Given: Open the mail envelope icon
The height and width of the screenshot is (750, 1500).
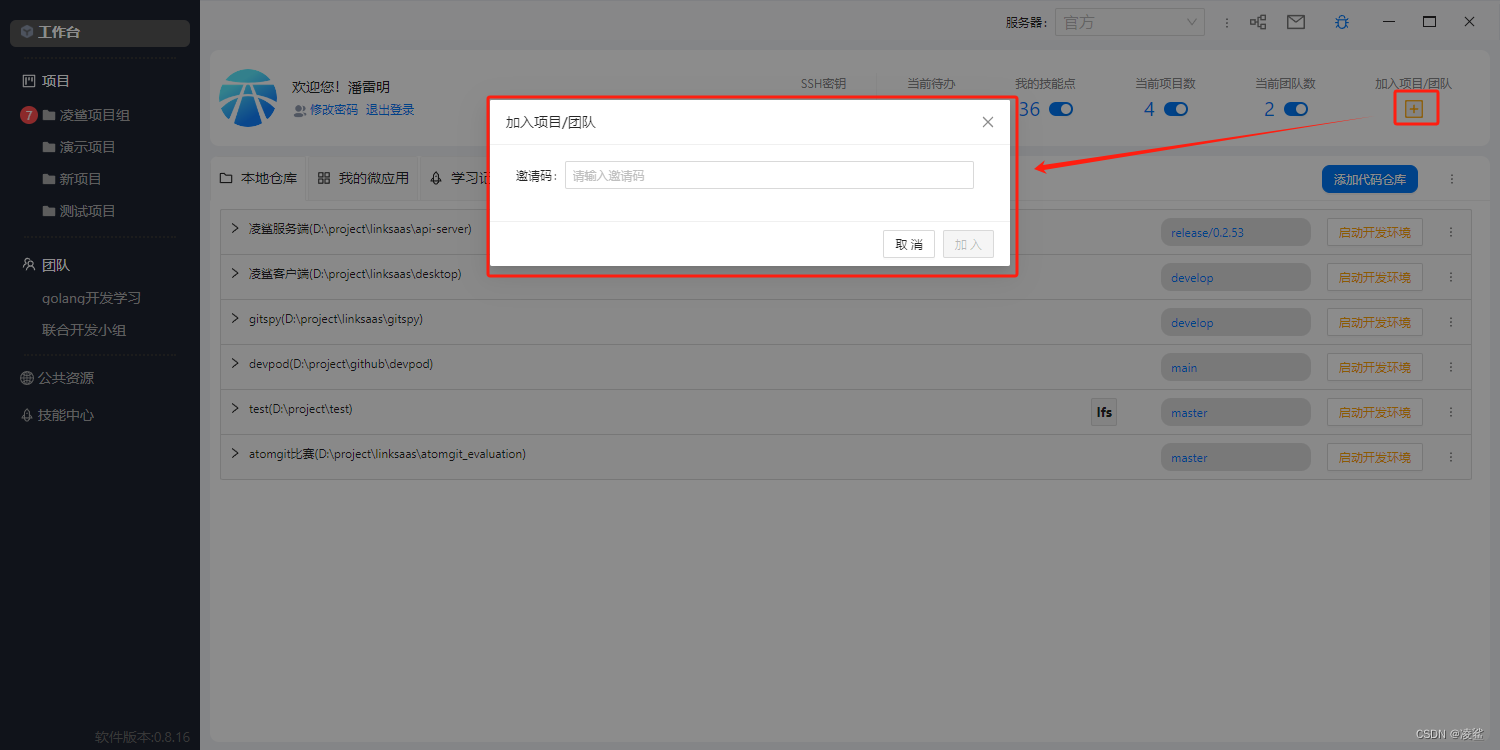Looking at the screenshot, I should 1296,22.
